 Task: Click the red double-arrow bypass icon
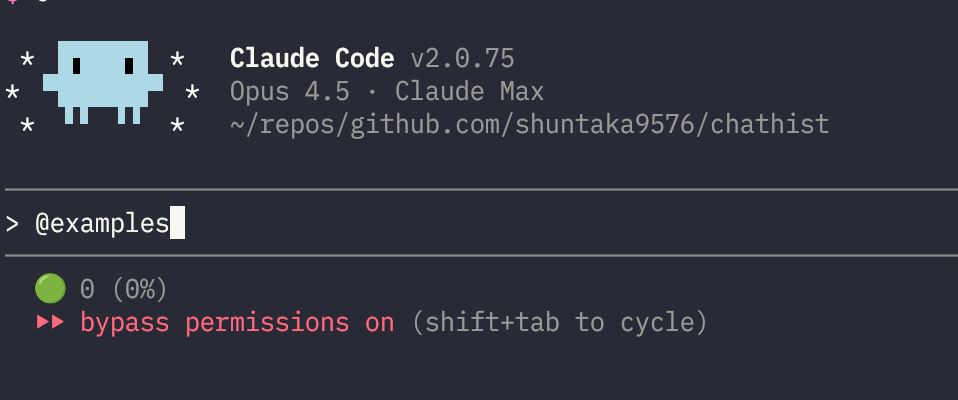50,323
